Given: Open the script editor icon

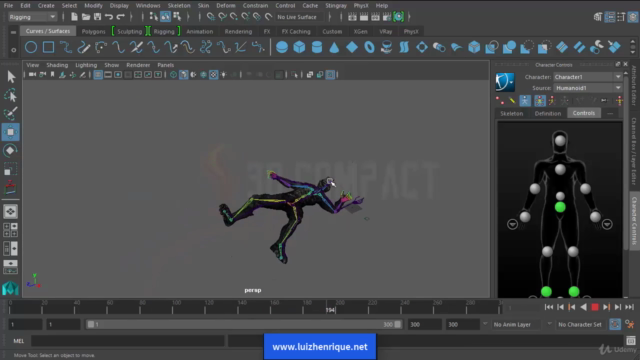Looking at the screenshot, I should [x=631, y=340].
